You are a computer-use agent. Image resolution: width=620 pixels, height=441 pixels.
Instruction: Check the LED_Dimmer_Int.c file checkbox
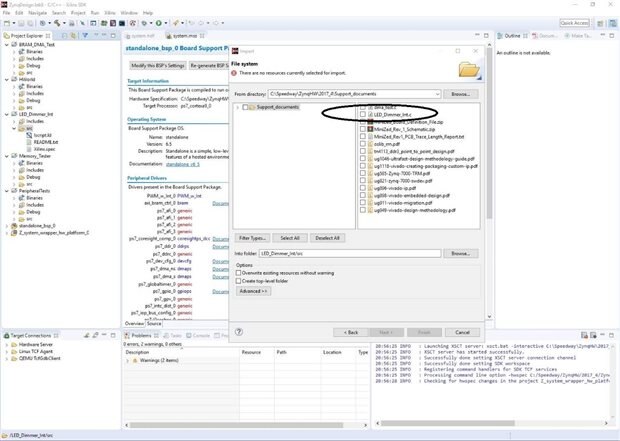point(364,115)
